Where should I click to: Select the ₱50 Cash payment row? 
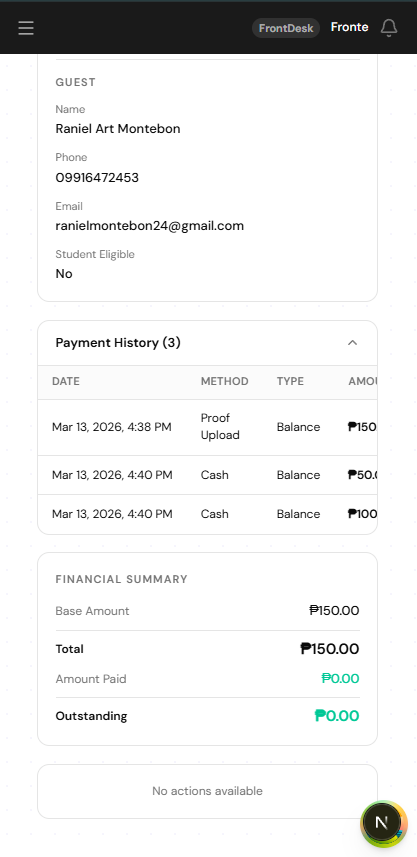tap(207, 475)
